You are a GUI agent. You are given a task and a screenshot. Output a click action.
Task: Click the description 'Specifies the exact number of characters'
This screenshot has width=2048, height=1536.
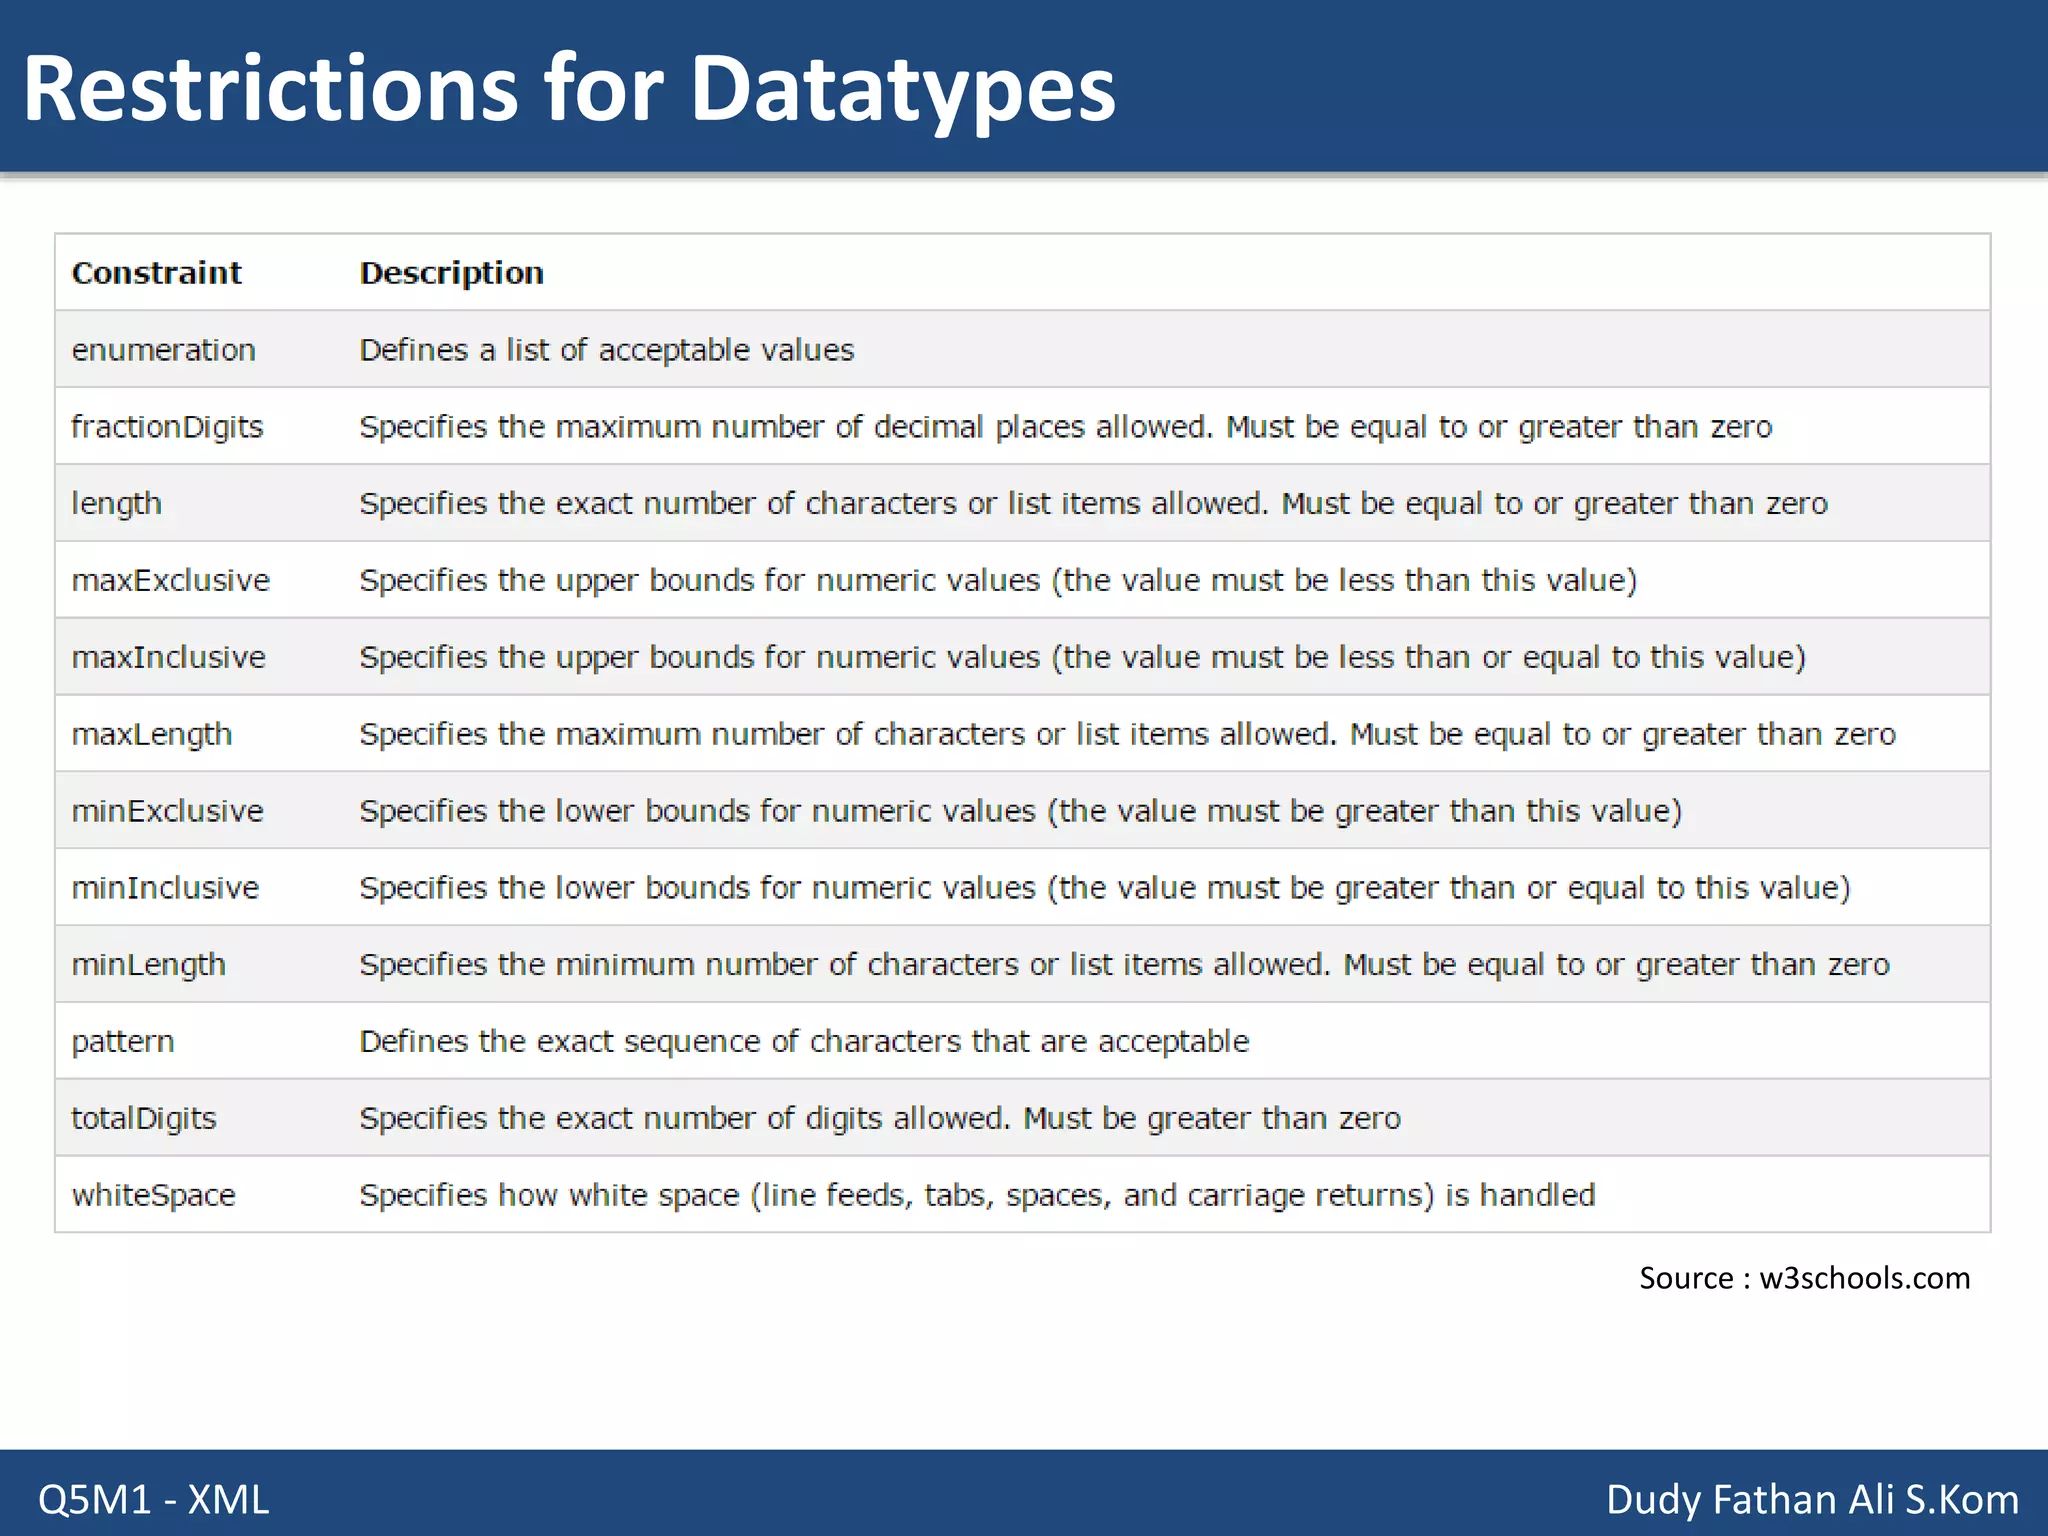[1093, 504]
